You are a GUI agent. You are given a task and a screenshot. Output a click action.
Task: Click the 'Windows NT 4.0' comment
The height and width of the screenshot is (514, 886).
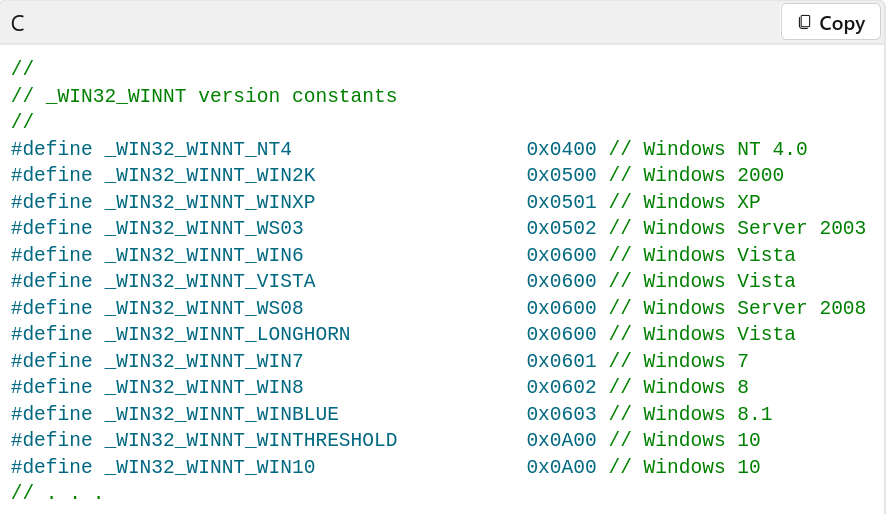click(x=708, y=149)
